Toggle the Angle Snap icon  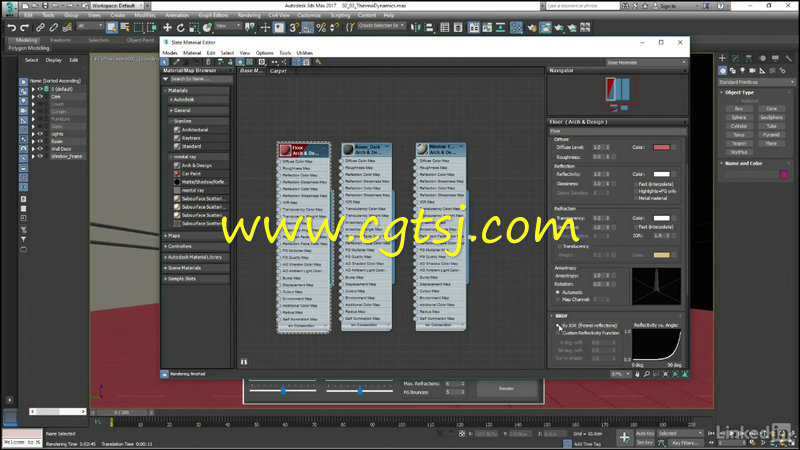308,28
